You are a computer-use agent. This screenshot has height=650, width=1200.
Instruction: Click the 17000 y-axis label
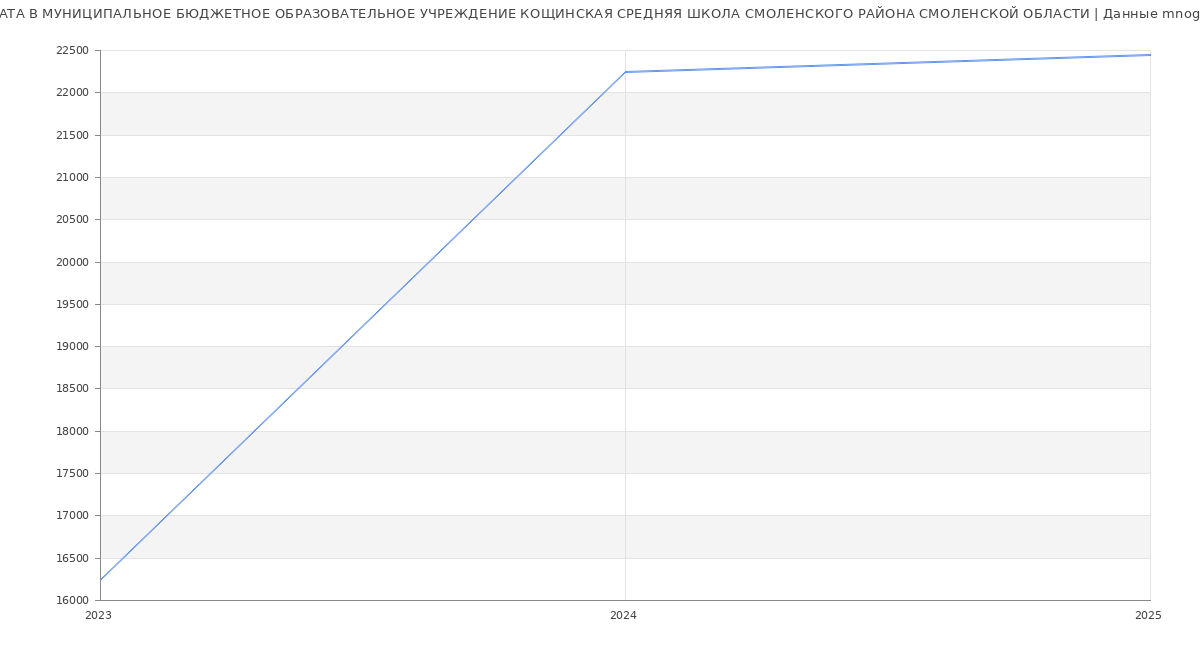pos(73,516)
